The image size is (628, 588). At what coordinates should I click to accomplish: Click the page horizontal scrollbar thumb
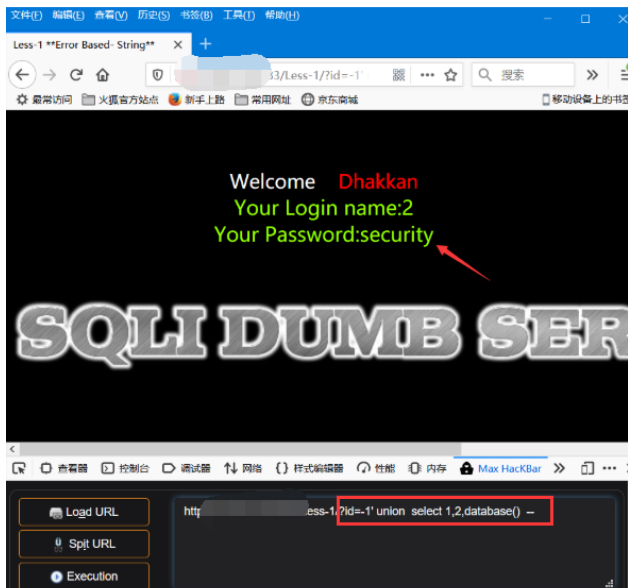tap(240, 449)
